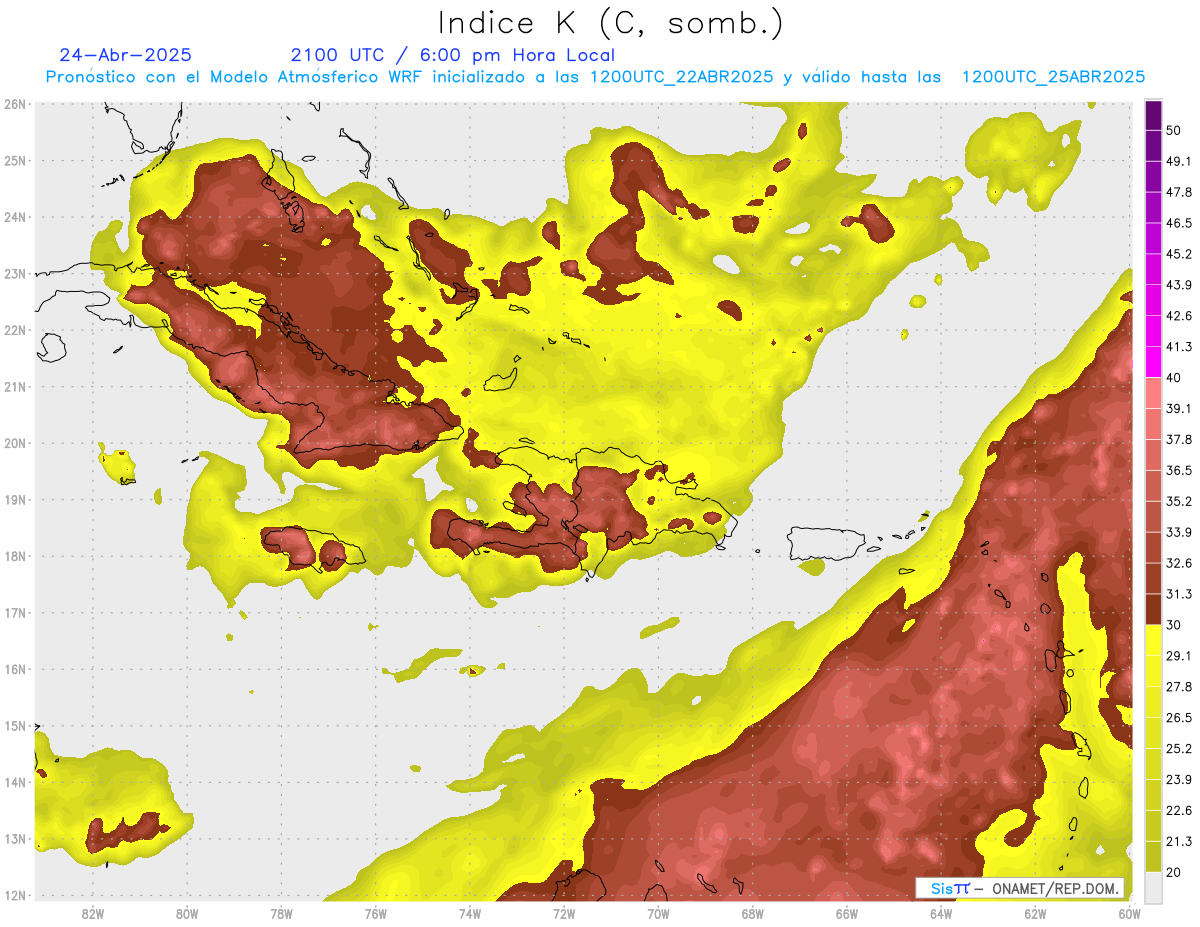Click the 25N latitude label
The width and height of the screenshot is (1200, 927).
16,160
